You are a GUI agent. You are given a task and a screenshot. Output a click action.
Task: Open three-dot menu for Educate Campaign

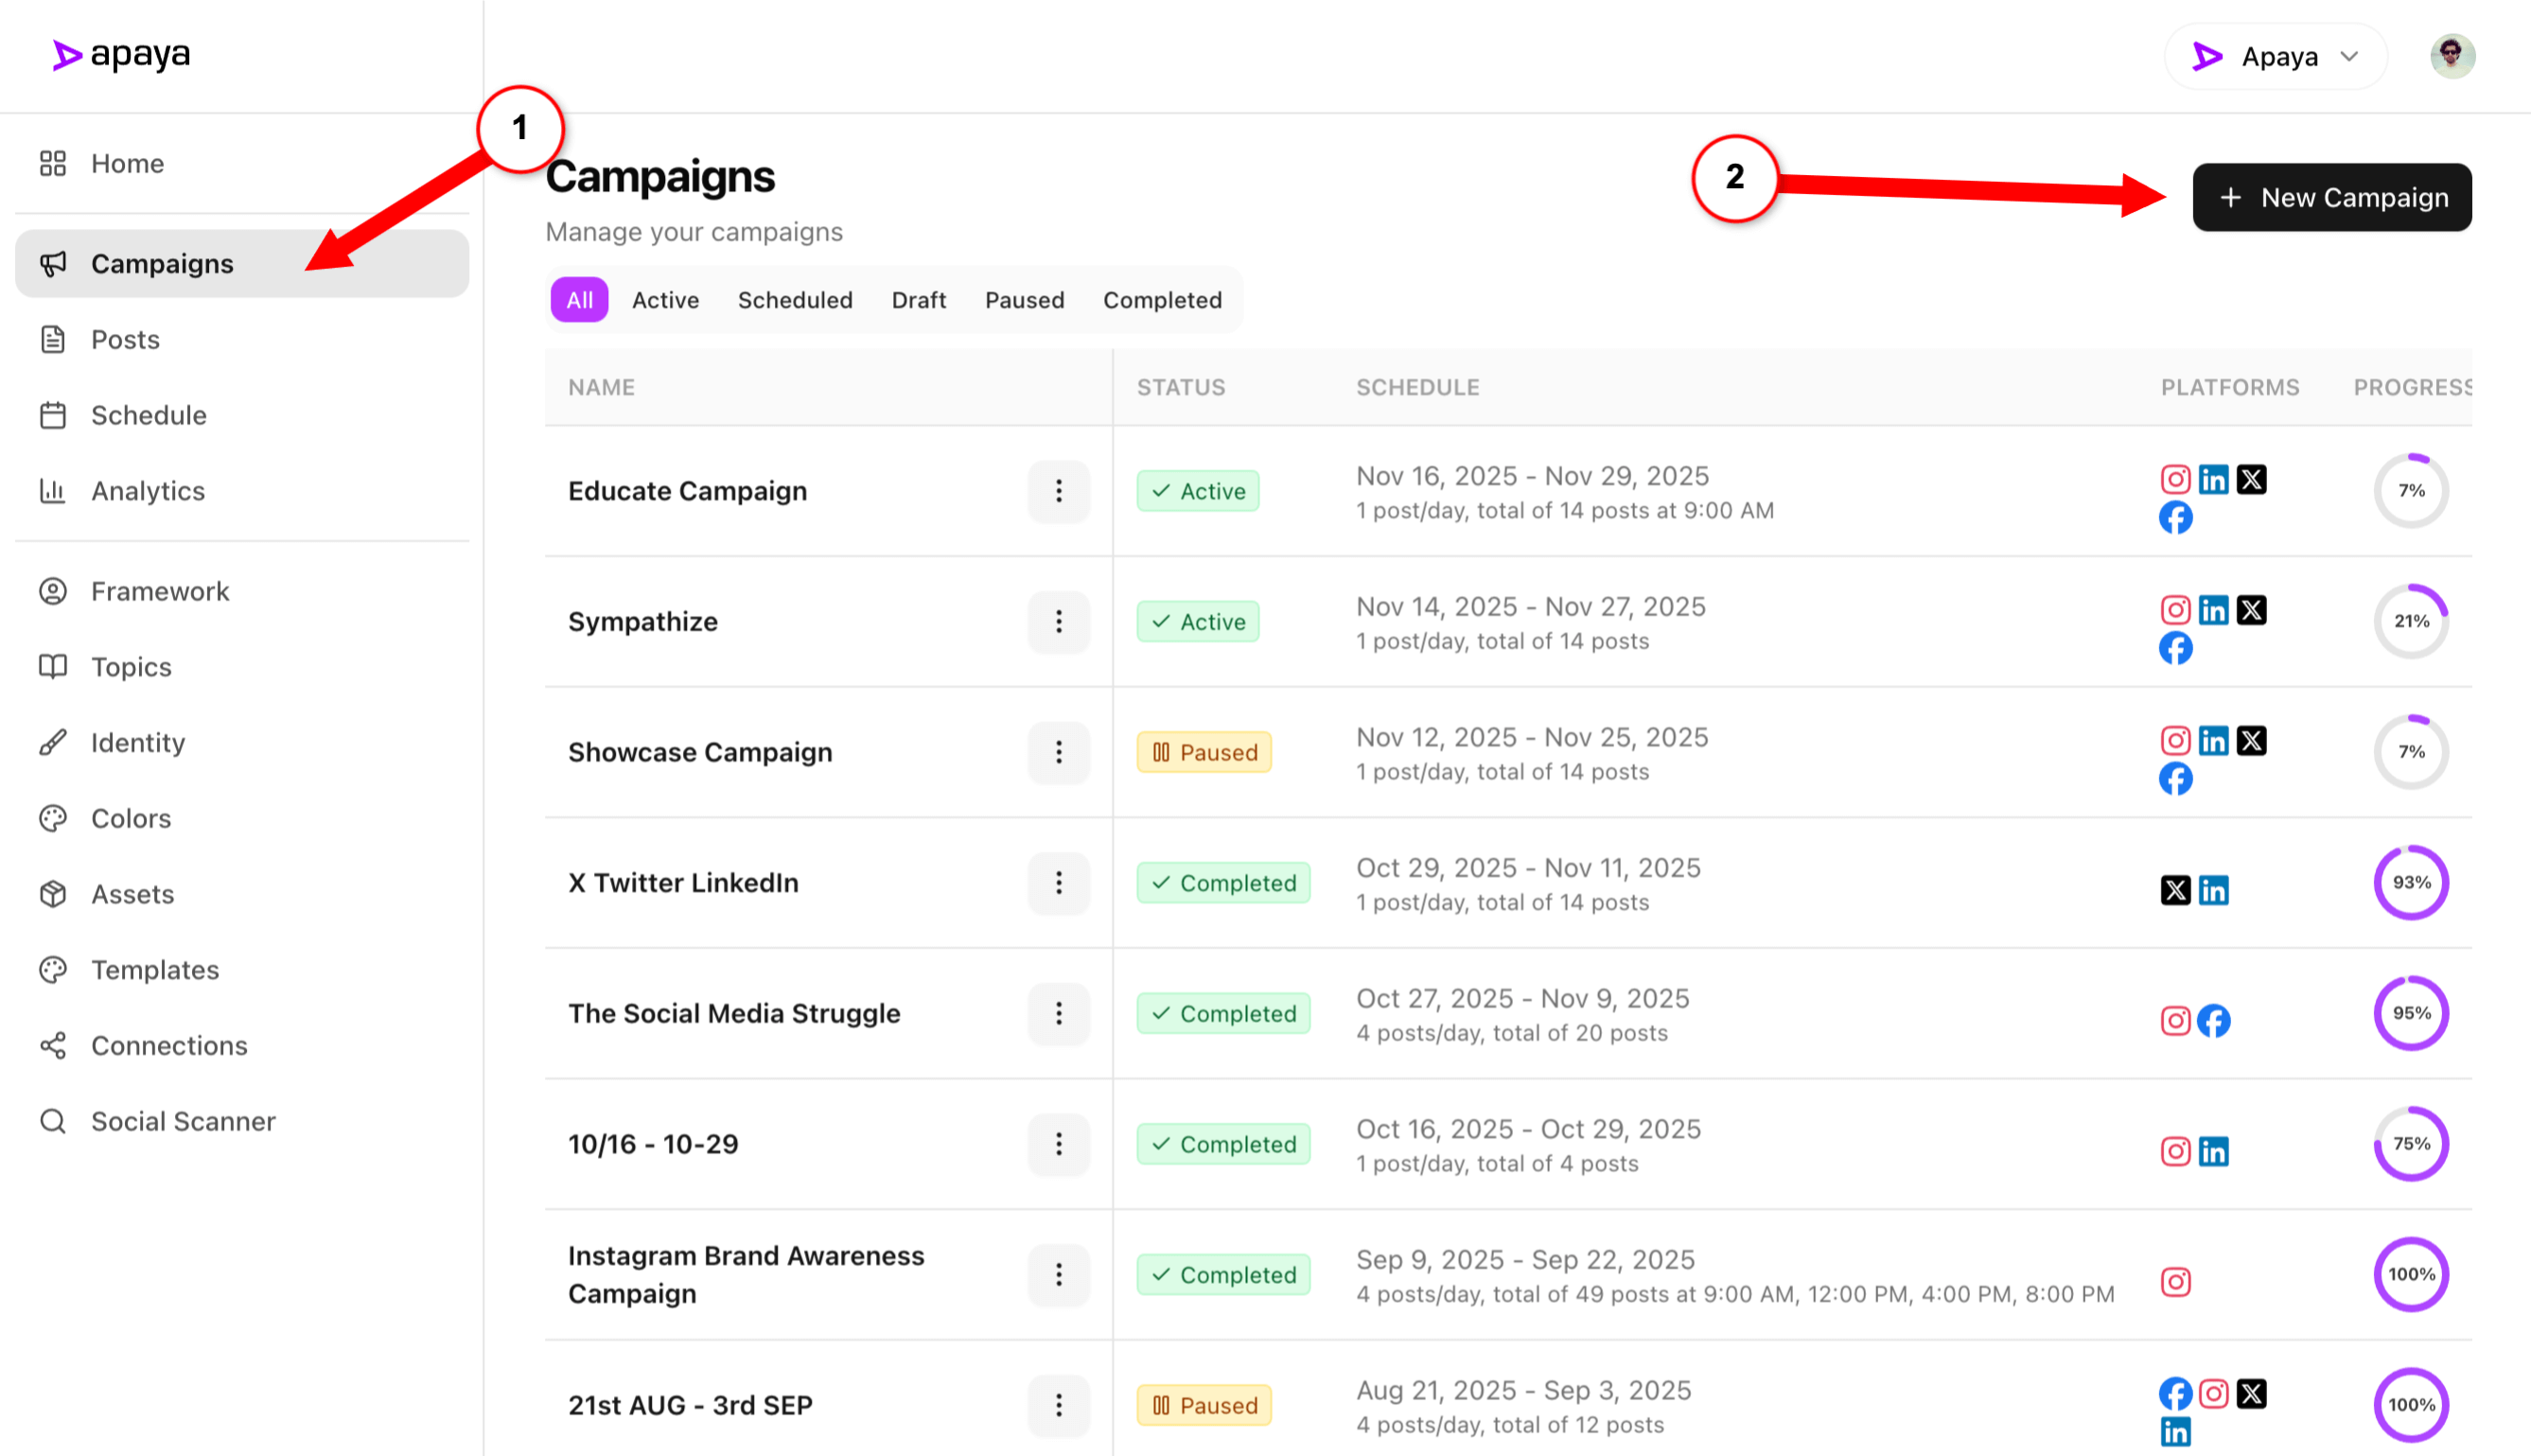[1058, 491]
